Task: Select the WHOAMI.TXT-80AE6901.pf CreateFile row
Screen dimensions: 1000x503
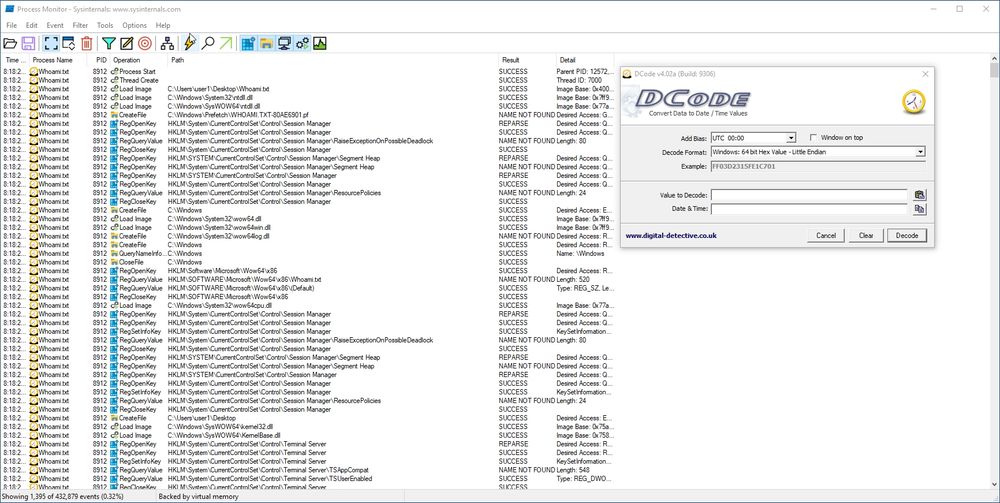Action: [x=309, y=115]
